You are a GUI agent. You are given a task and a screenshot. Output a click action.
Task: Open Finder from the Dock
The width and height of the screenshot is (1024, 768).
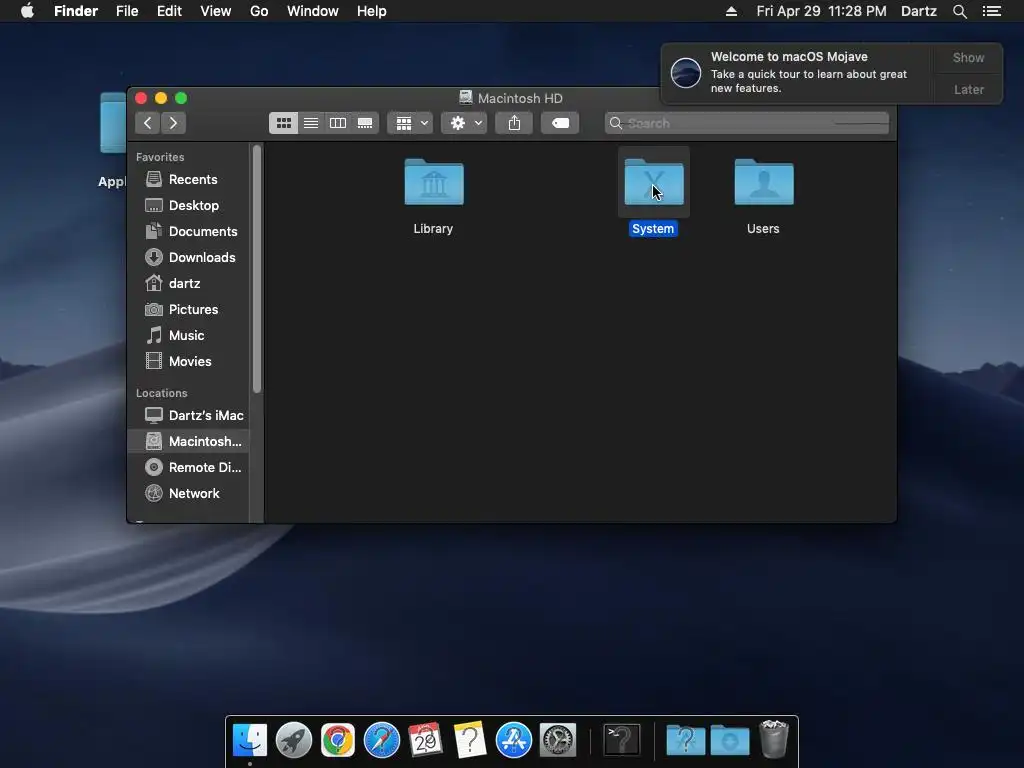coord(250,741)
